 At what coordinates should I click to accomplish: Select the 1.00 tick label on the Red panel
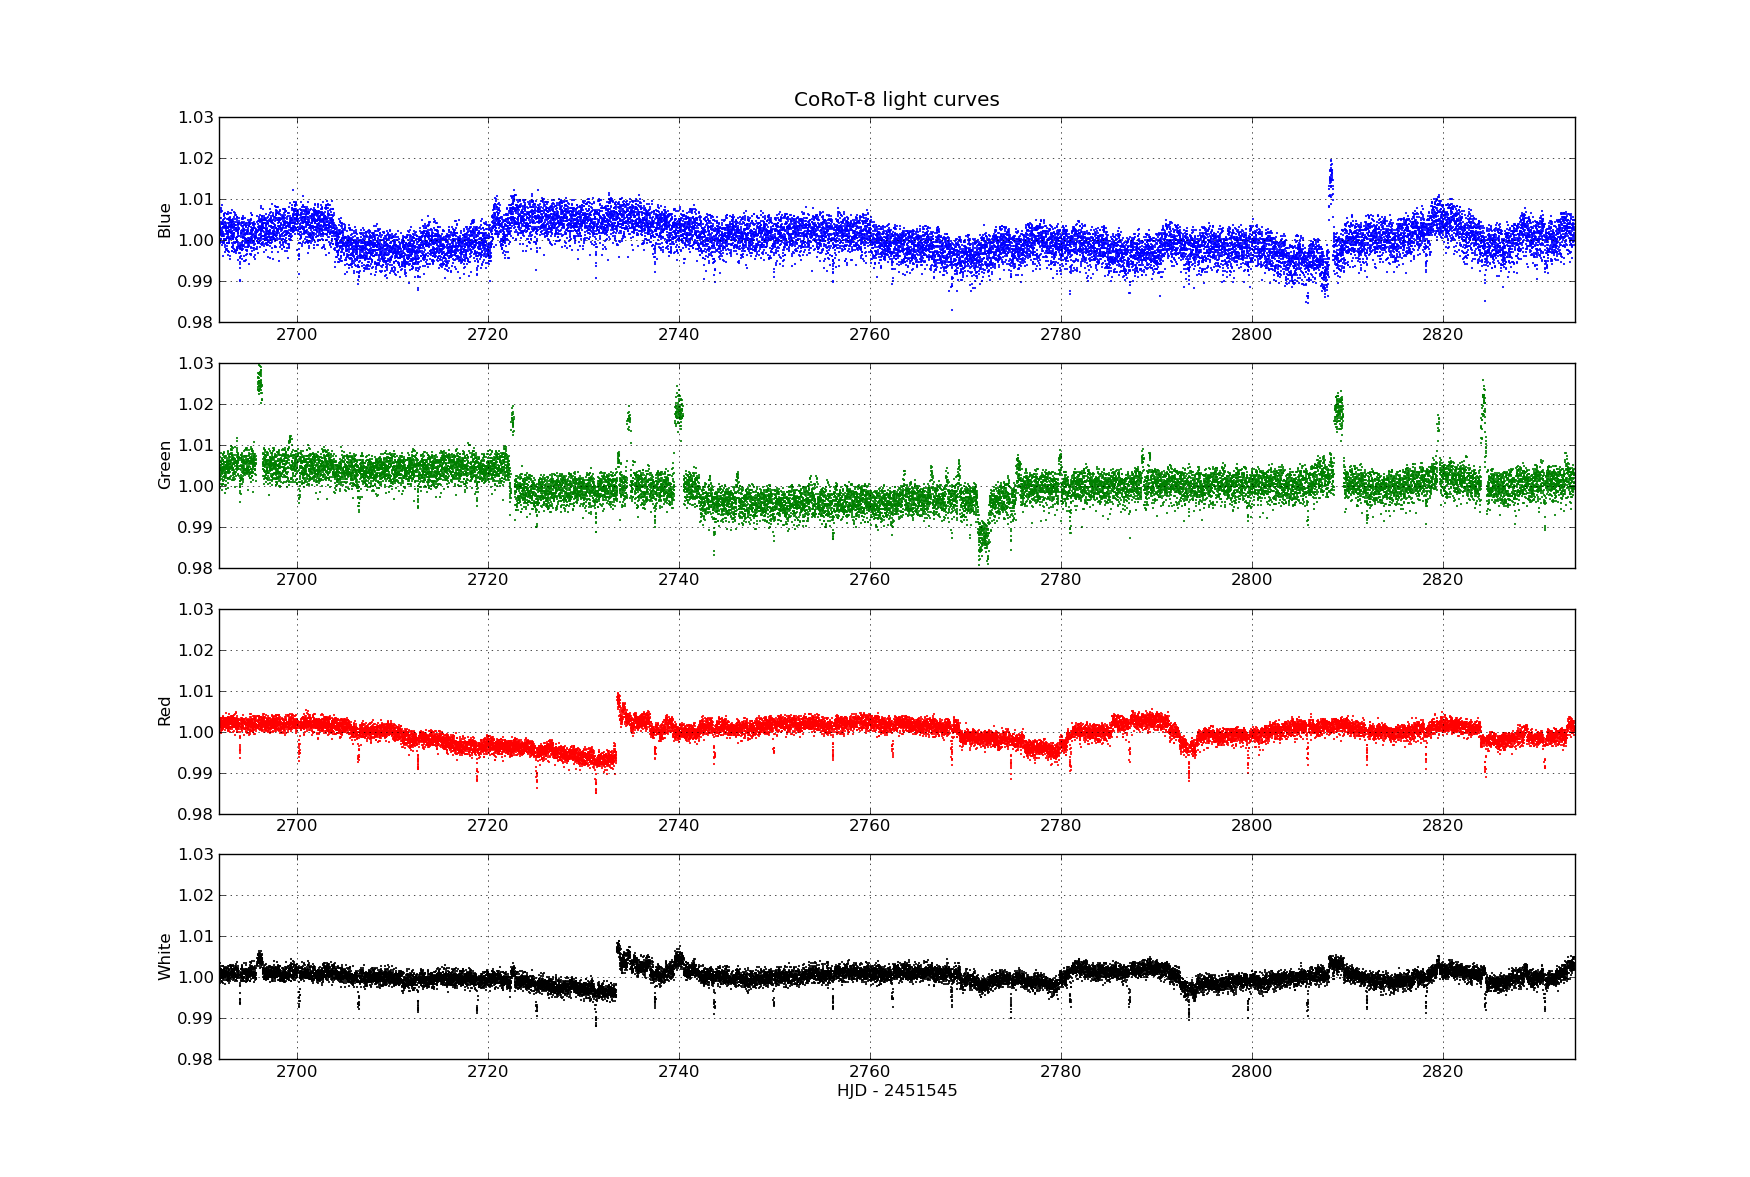click(196, 732)
